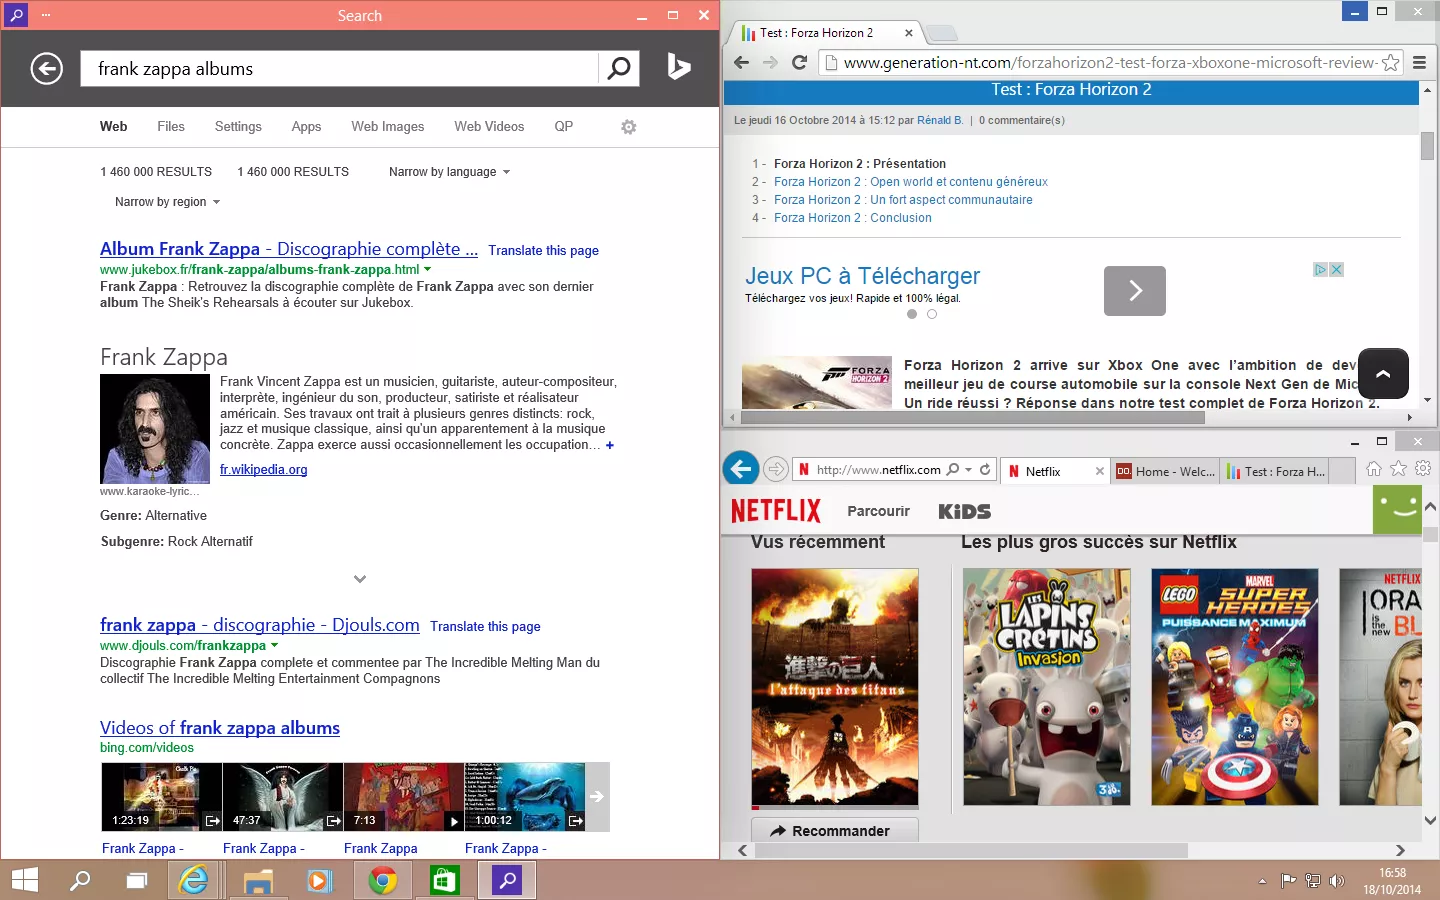The height and width of the screenshot is (900, 1440).
Task: Open the Bing logo icon
Action: 679,67
